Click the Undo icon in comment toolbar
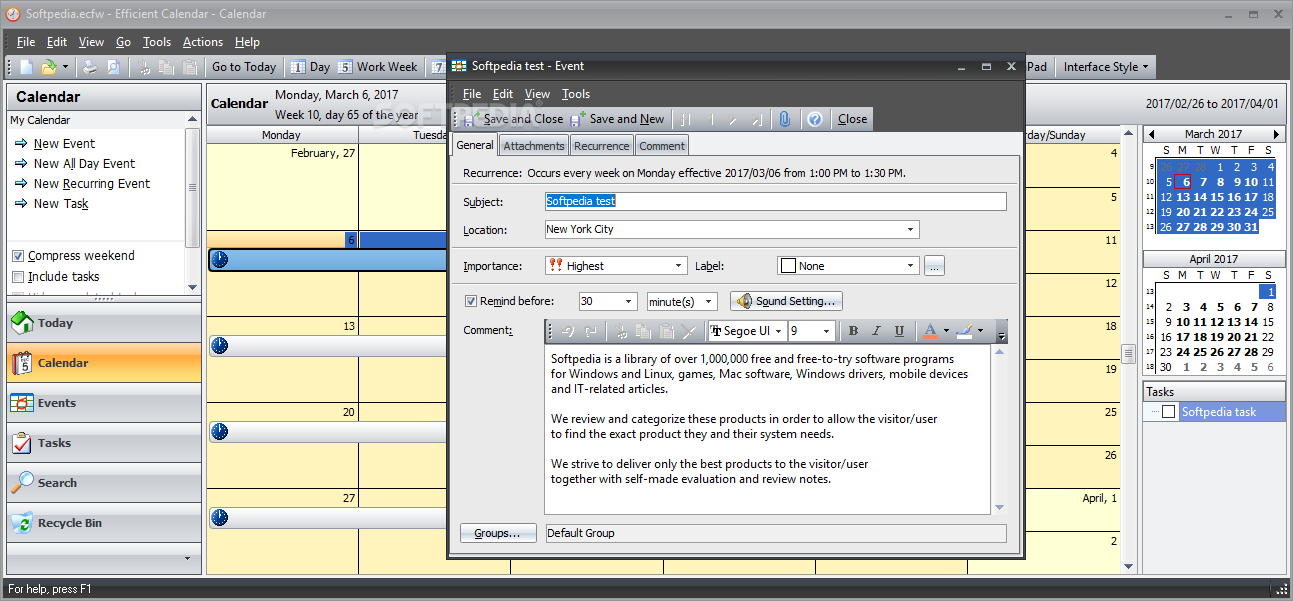The width and height of the screenshot is (1293, 601). [x=568, y=331]
